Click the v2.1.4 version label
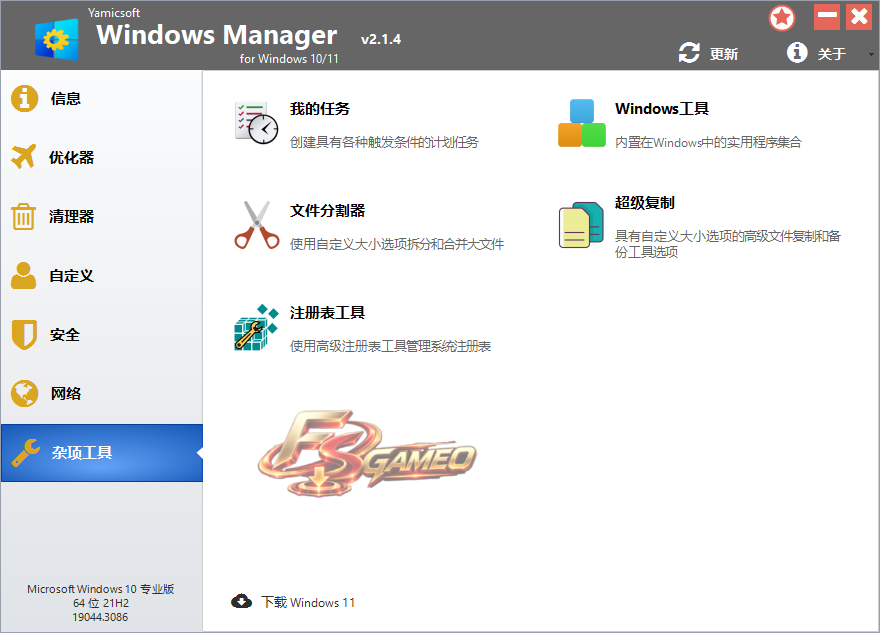The width and height of the screenshot is (880, 633). click(x=381, y=39)
